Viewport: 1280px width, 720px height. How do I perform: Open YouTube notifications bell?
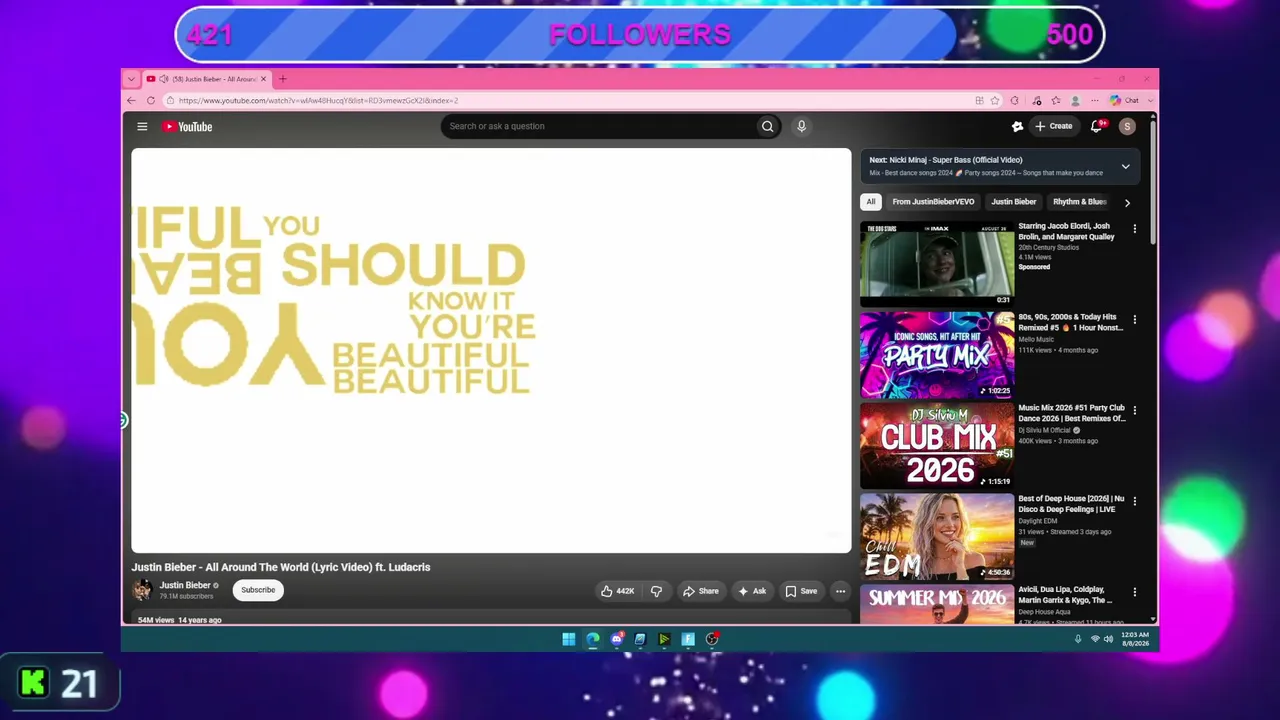[x=1097, y=126]
